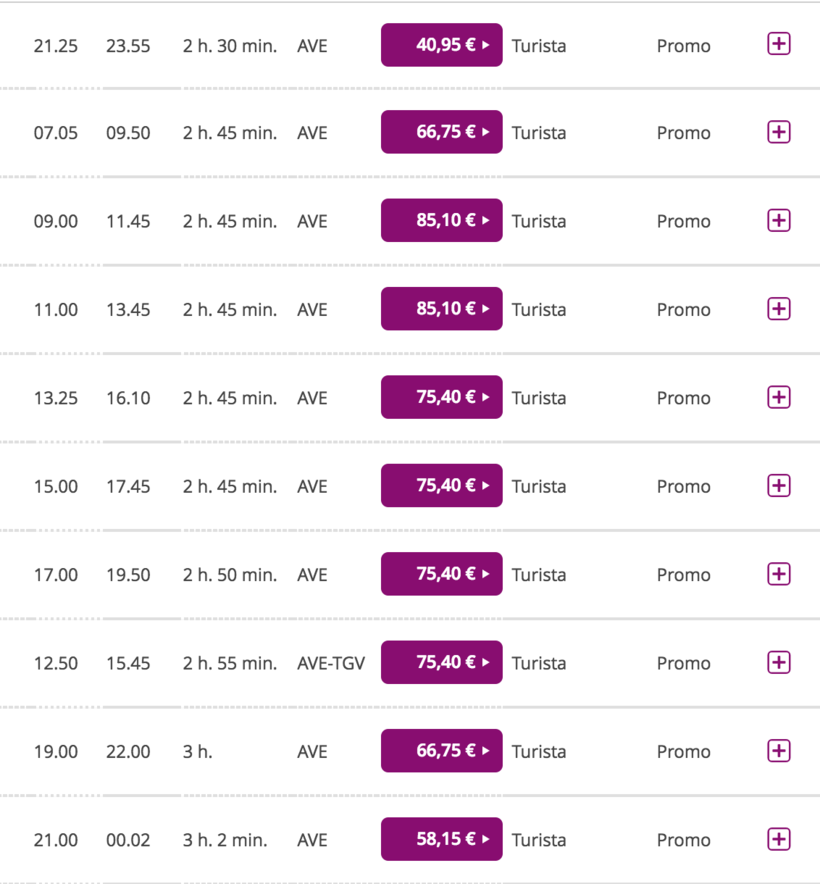The height and width of the screenshot is (884, 820).
Task: Click plus icon on 07.05 train row
Action: tap(778, 132)
